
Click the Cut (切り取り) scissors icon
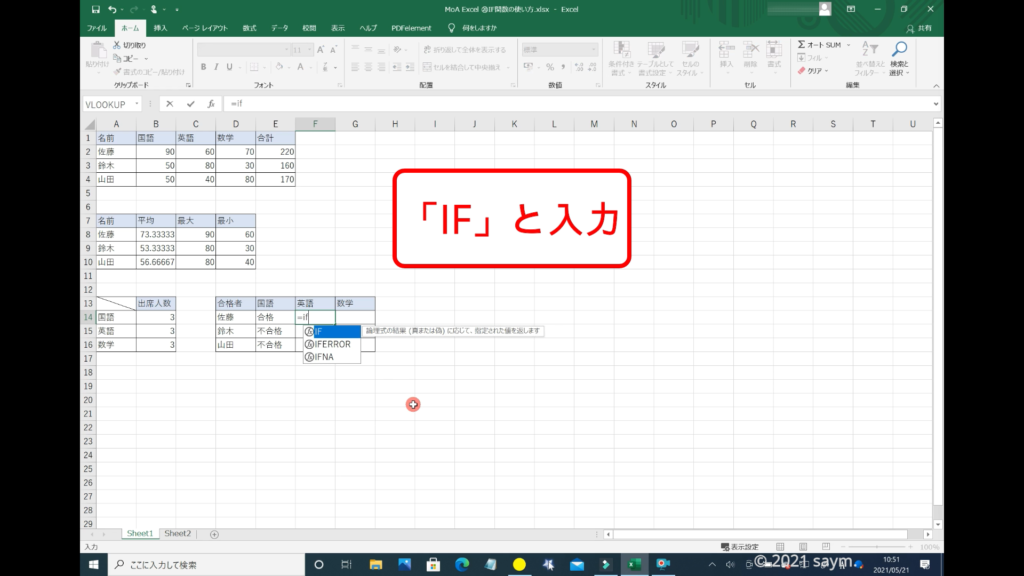(116, 45)
